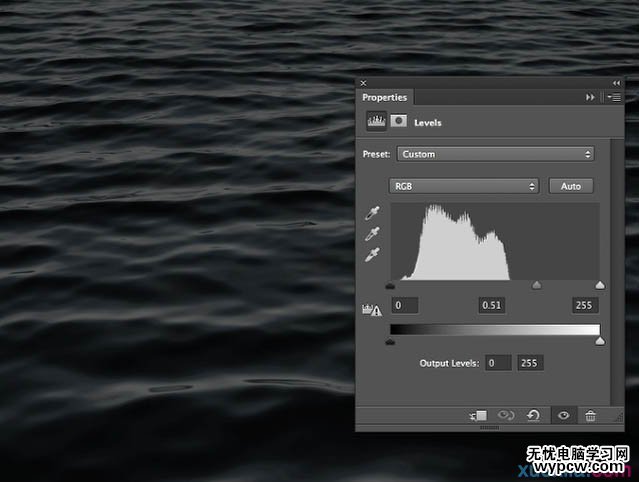Image resolution: width=639 pixels, height=482 pixels.
Task: Select the layer mask icon
Action: [398, 121]
